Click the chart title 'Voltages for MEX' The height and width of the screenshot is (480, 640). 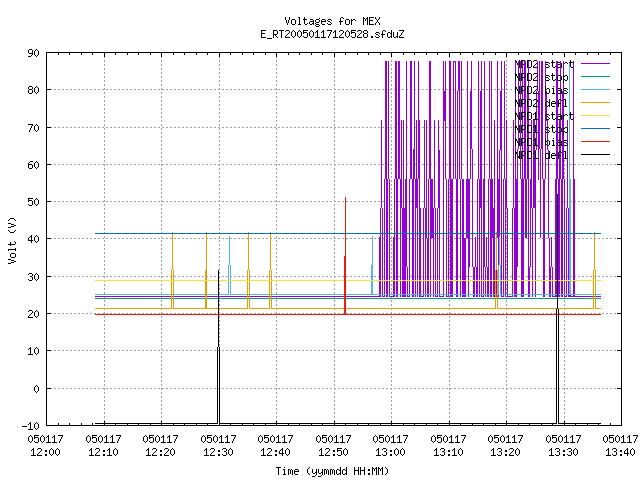click(x=332, y=21)
